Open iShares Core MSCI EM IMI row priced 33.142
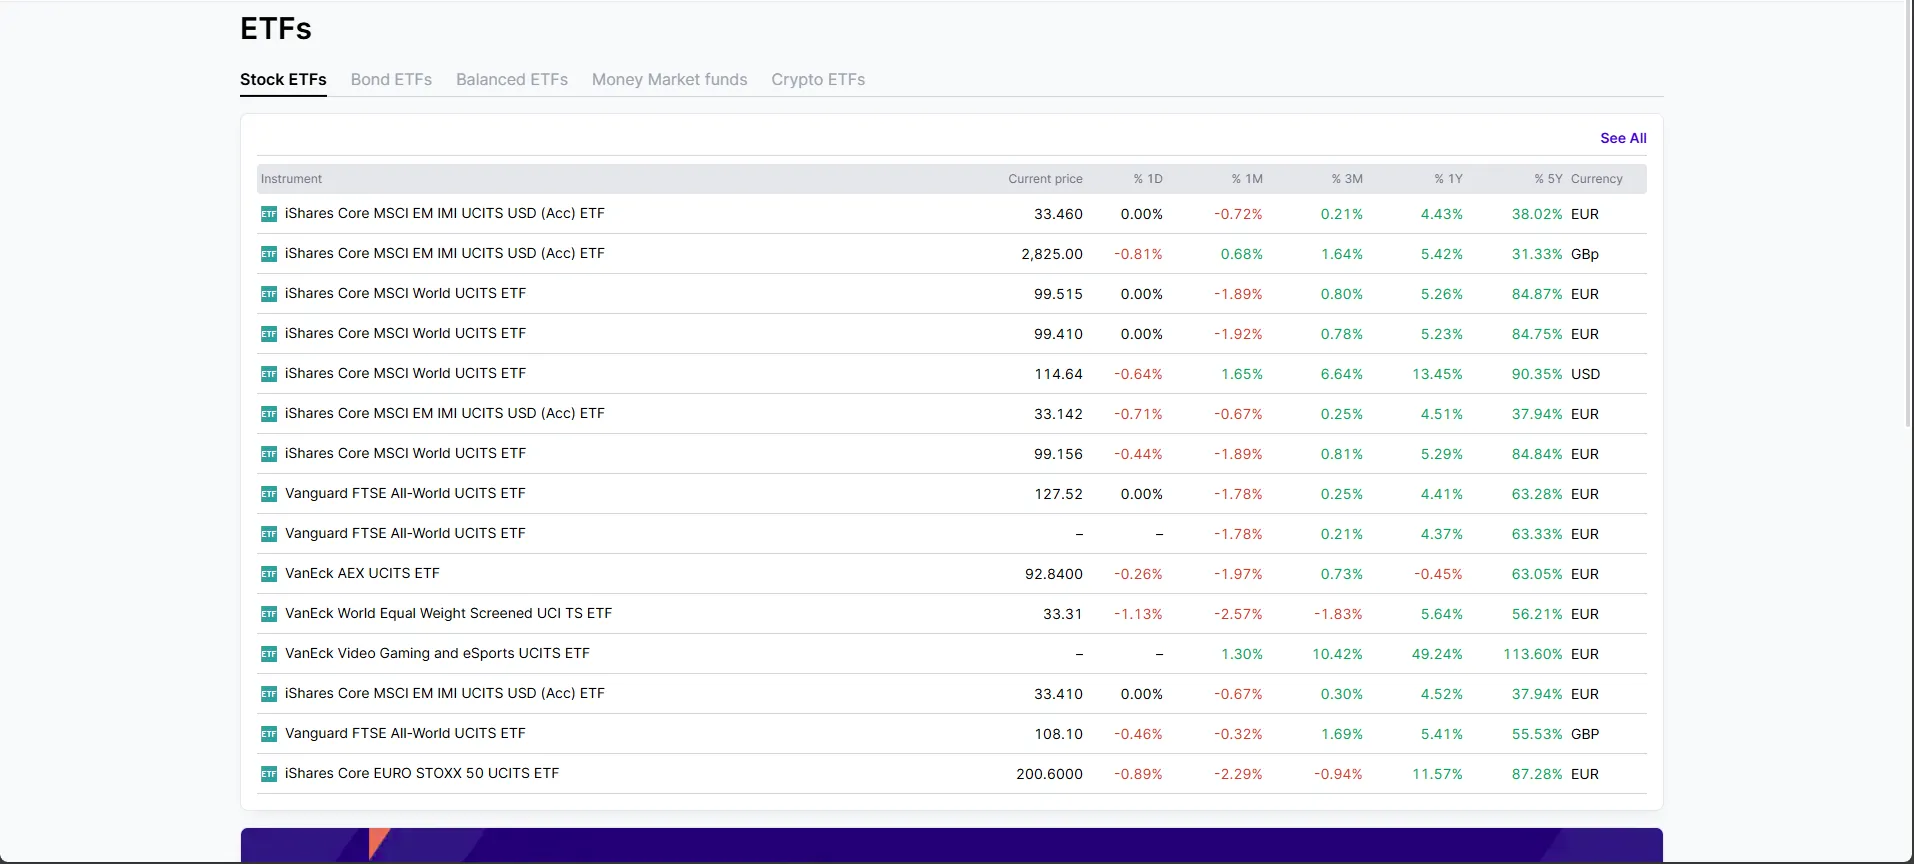The image size is (1914, 864). (x=445, y=413)
